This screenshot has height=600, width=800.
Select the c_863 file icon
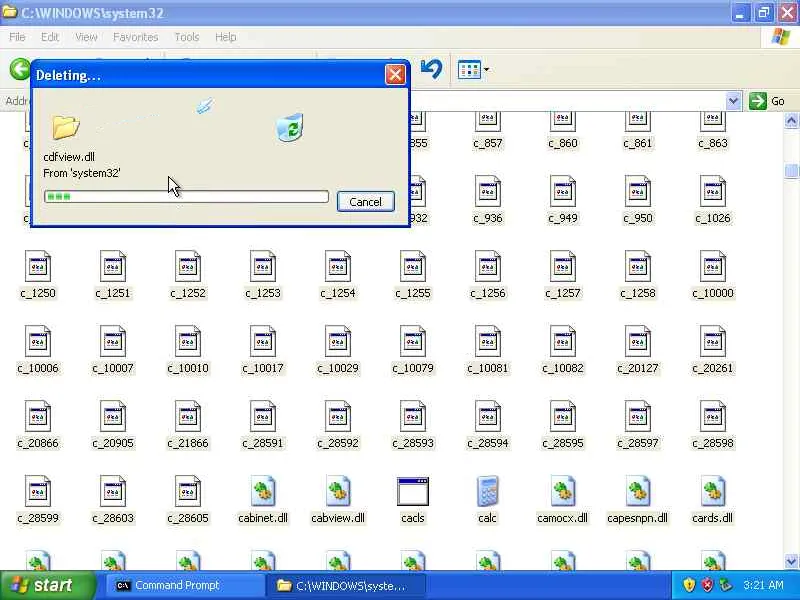(x=713, y=121)
